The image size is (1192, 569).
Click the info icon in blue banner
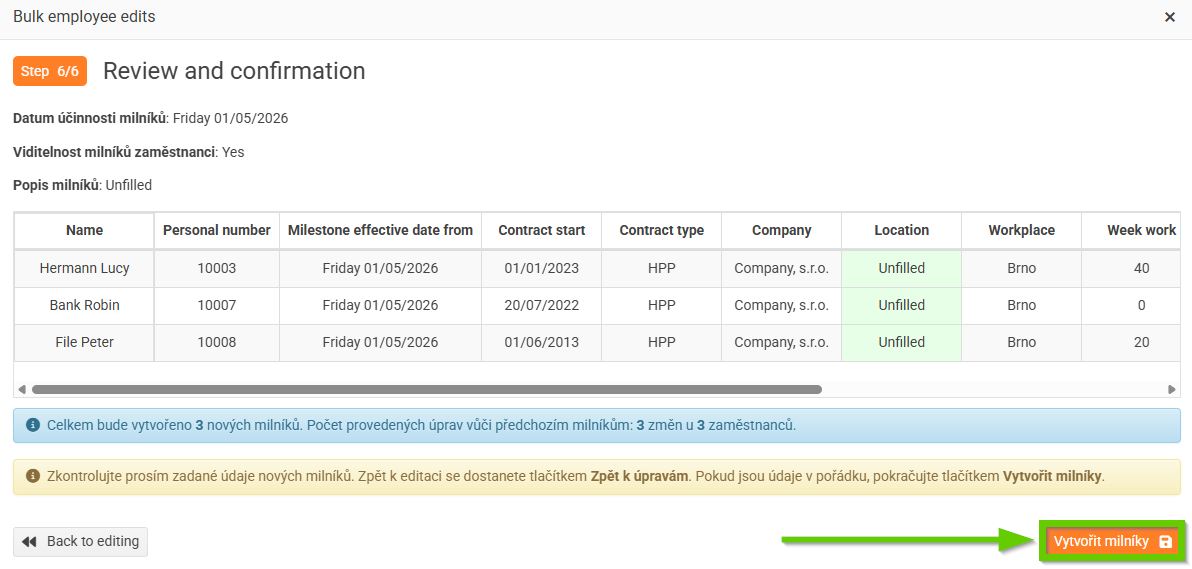33,425
